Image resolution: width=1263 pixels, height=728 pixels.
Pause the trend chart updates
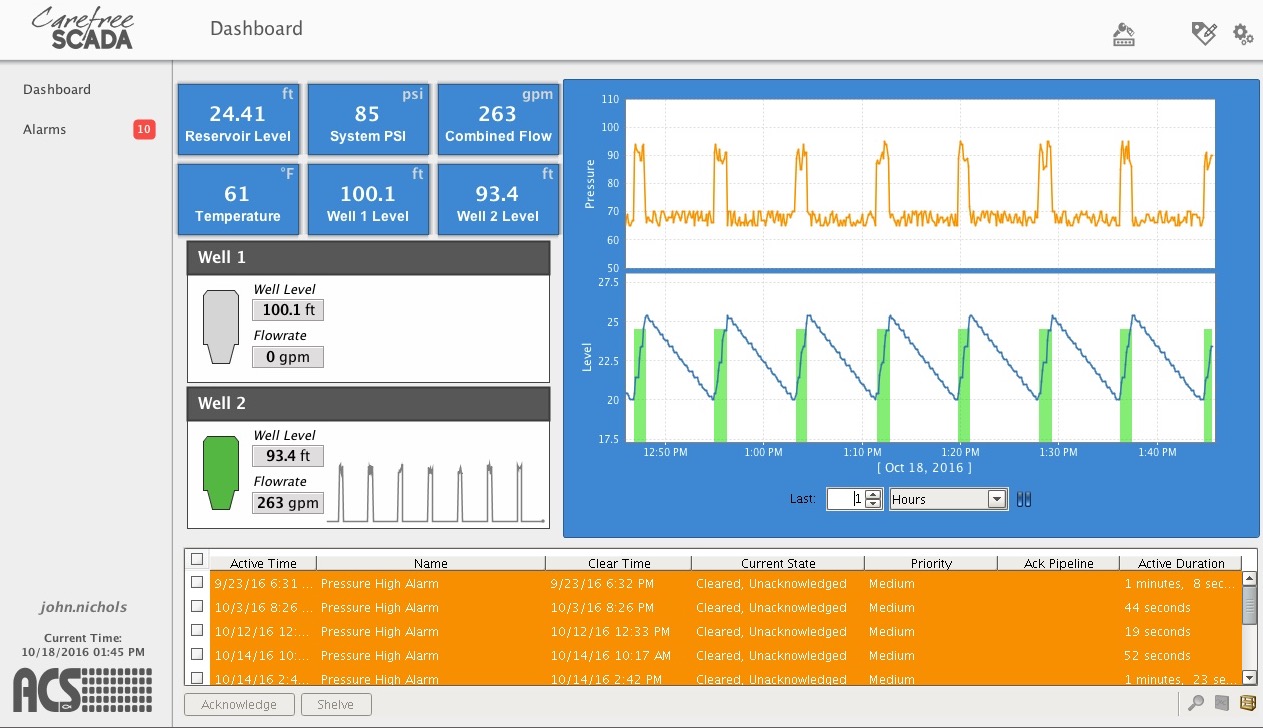tap(1023, 498)
